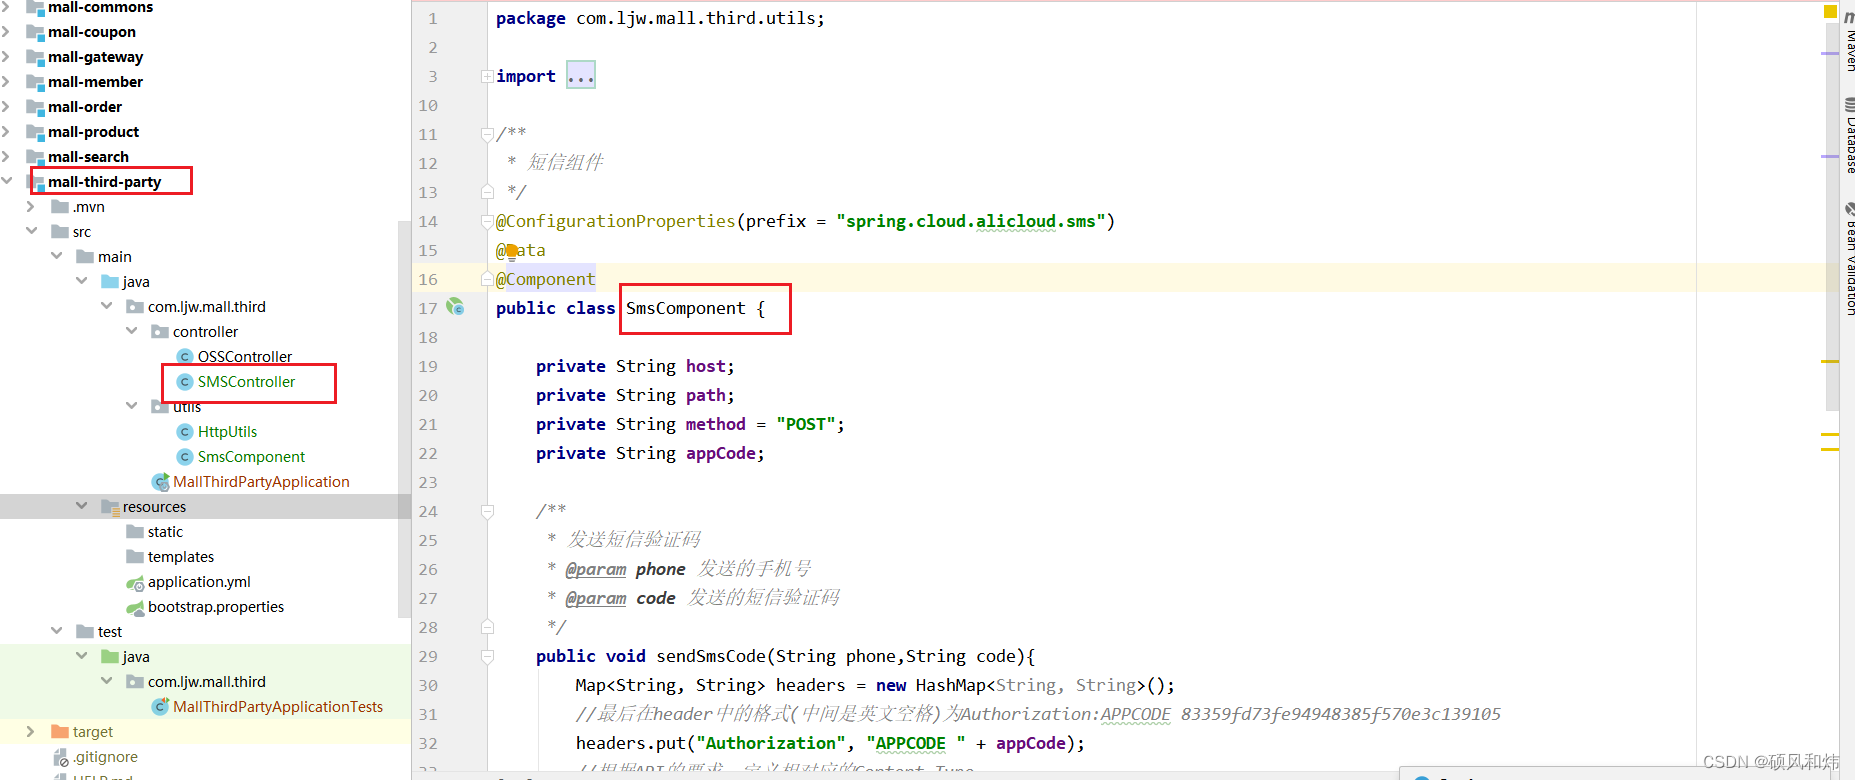Click the target folder icon
Screen dimensions: 1855x780
tap(60, 732)
